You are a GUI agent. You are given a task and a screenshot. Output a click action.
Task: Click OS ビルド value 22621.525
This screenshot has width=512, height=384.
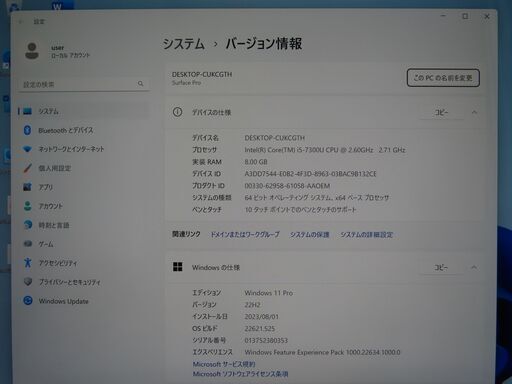(x=260, y=328)
